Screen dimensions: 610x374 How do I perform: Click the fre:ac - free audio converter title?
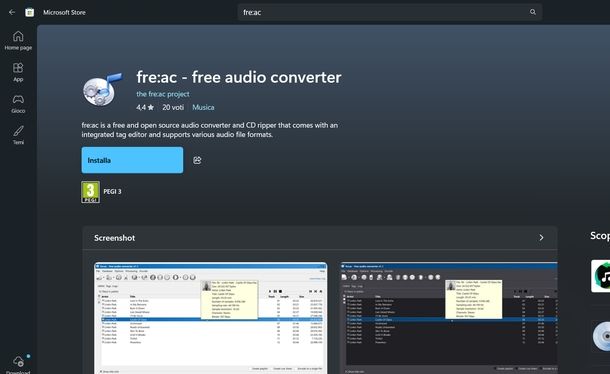click(x=239, y=77)
